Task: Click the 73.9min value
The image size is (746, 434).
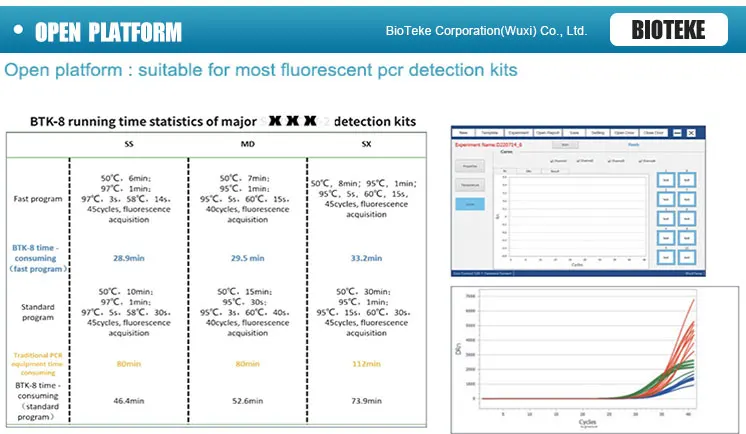Action: 366,401
